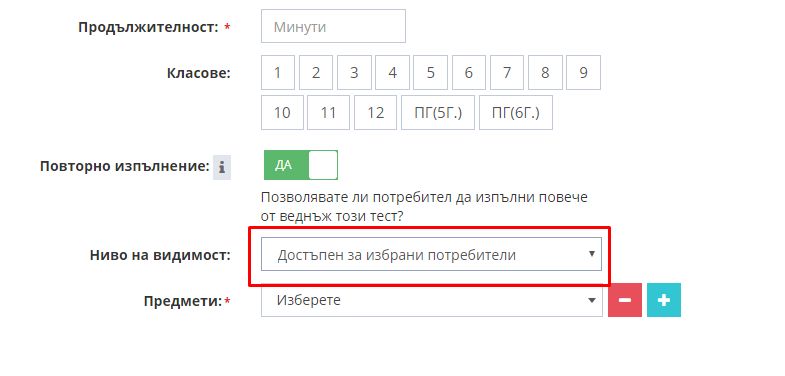The height and width of the screenshot is (376, 785).
Task: Pick class 7 in Класове row
Action: click(507, 73)
